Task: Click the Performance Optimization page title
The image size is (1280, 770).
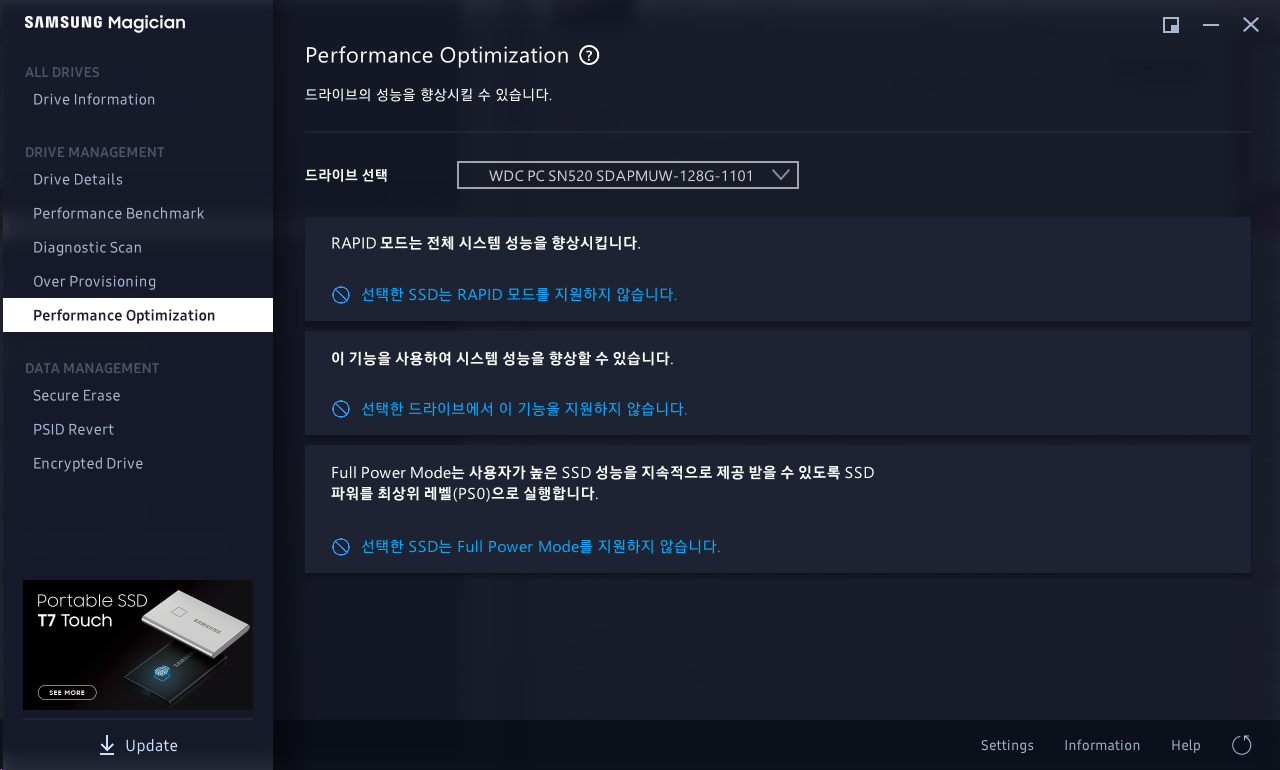Action: click(x=437, y=55)
